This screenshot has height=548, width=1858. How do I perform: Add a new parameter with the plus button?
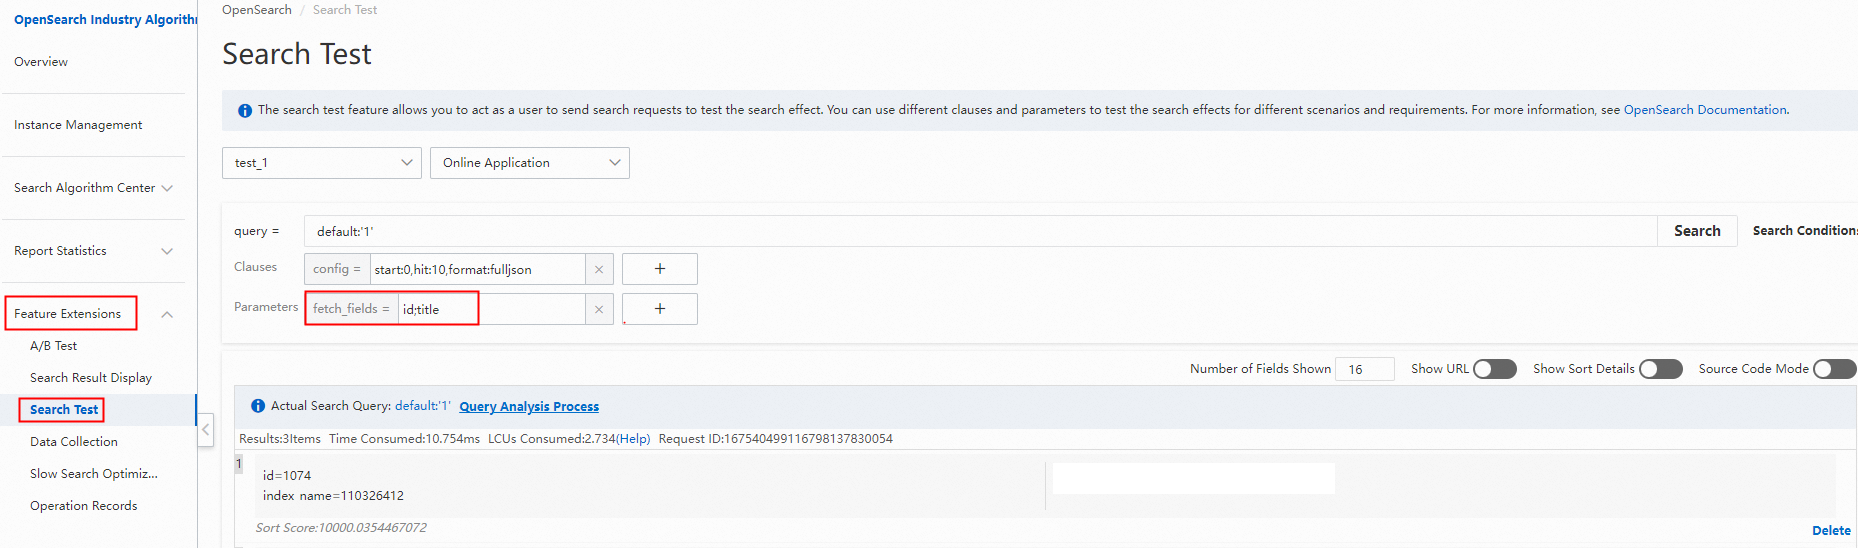coord(660,309)
